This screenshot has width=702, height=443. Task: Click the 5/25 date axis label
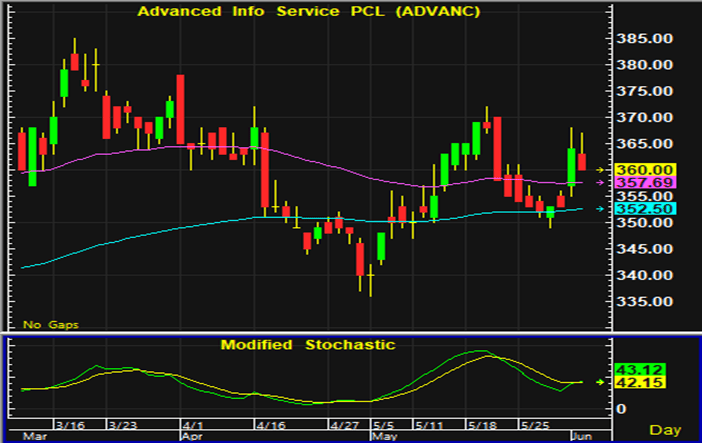(x=535, y=425)
